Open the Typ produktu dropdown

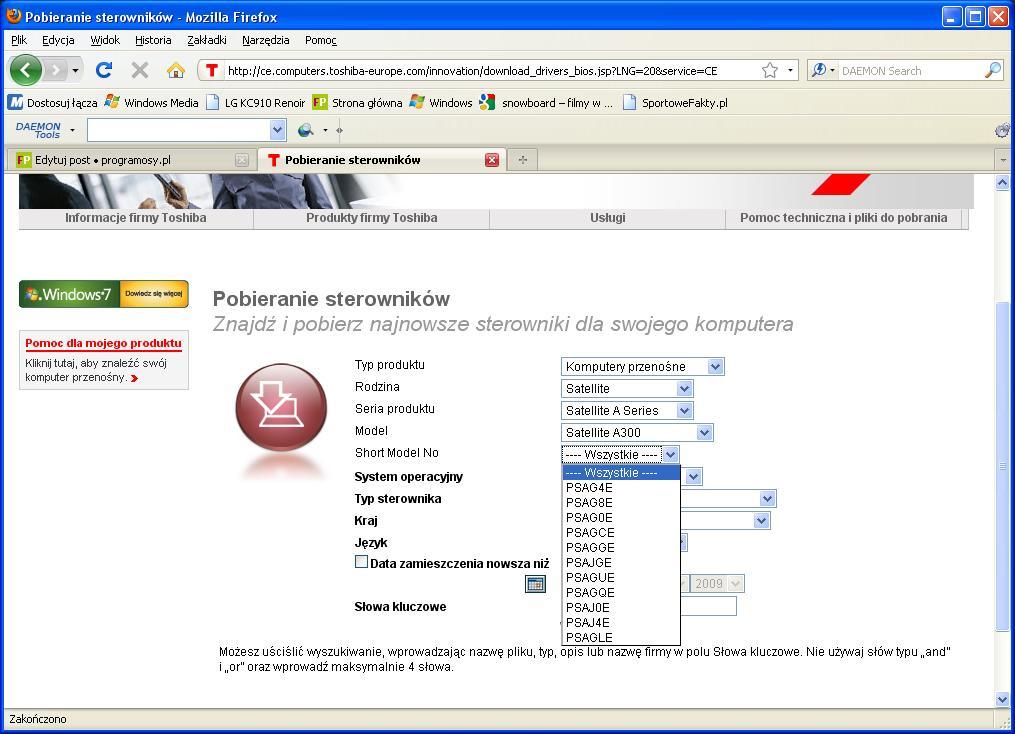(x=642, y=366)
